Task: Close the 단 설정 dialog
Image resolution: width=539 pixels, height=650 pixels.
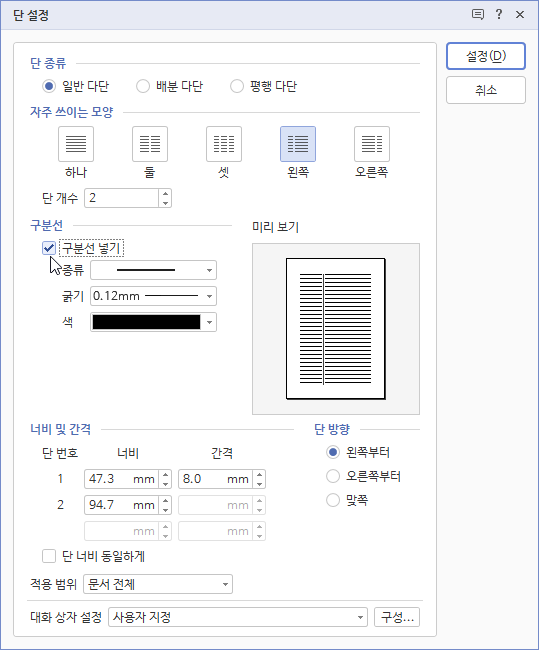Action: point(520,15)
